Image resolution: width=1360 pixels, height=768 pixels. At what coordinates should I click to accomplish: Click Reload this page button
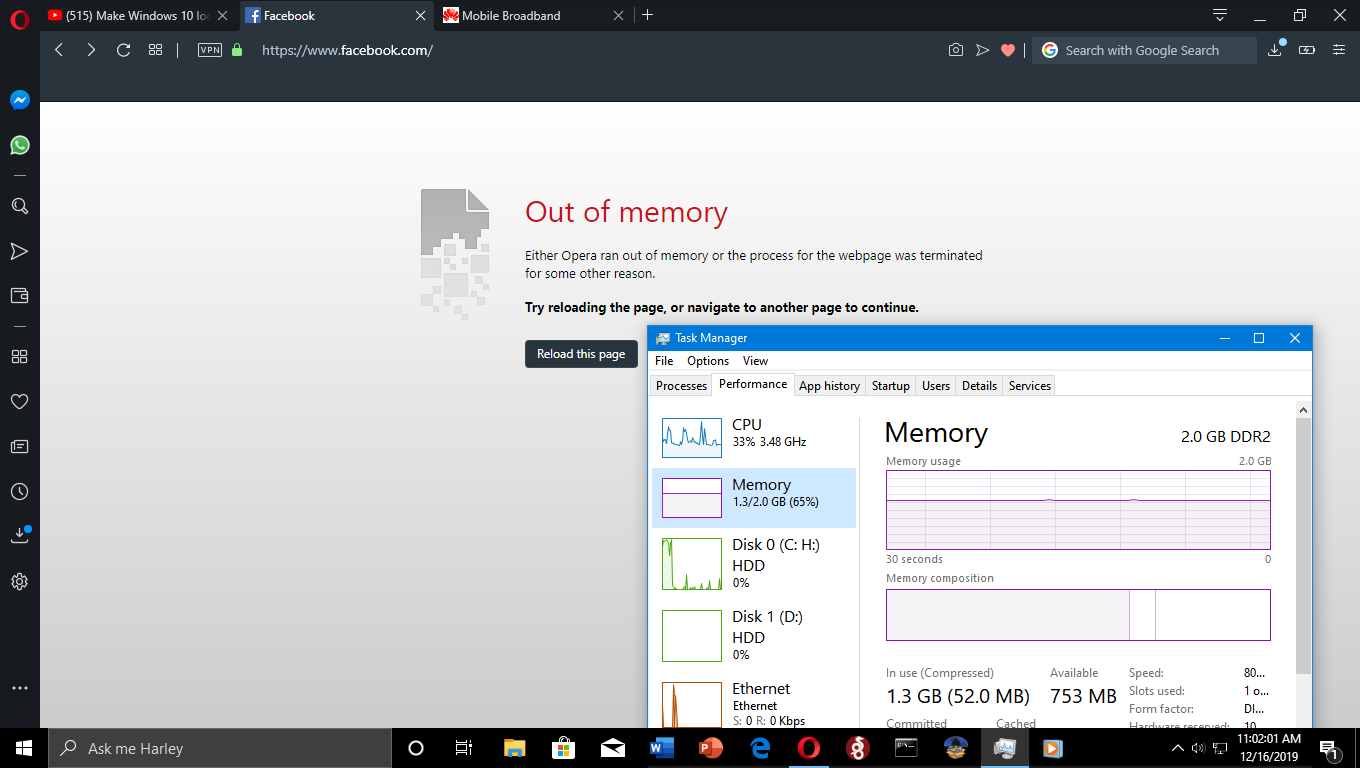(x=581, y=354)
